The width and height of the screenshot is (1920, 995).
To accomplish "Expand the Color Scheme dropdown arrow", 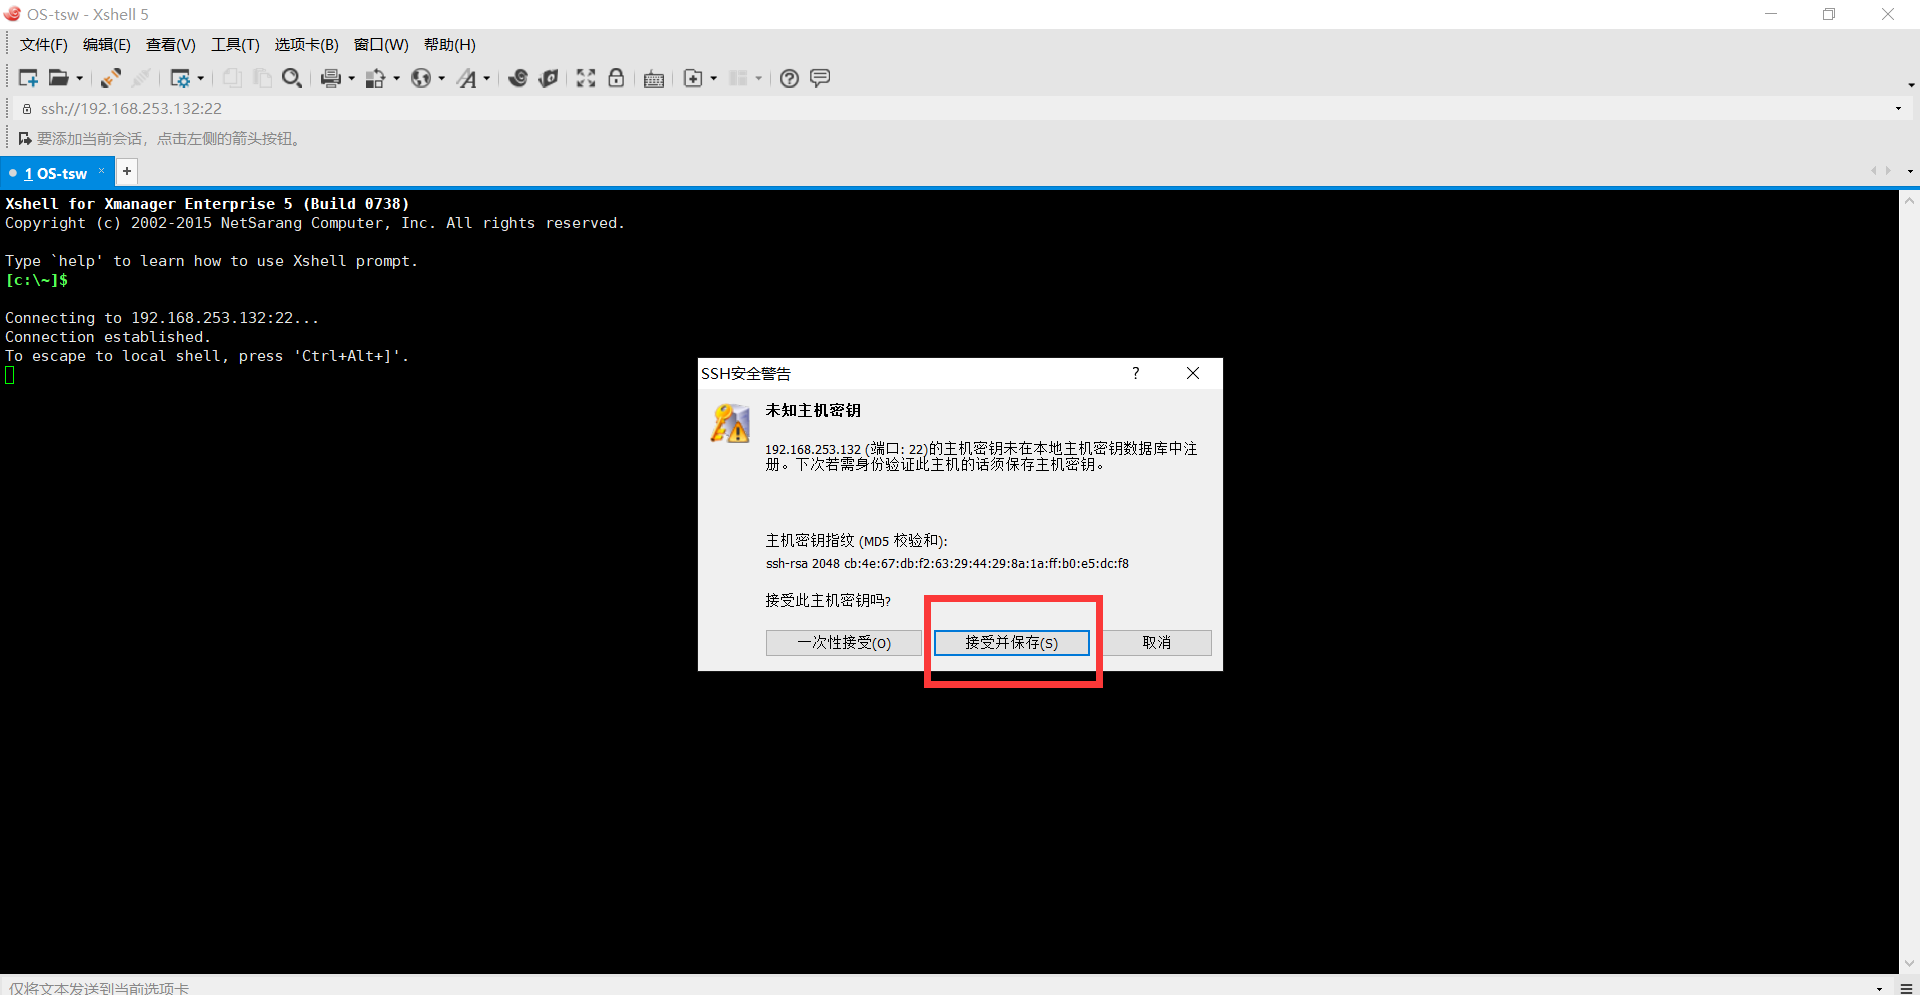I will 397,78.
